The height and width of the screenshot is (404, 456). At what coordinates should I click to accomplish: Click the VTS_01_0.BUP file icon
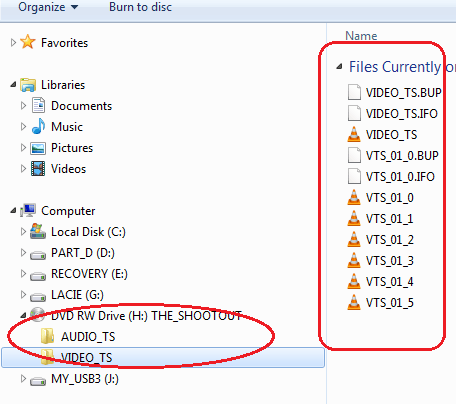tap(354, 155)
